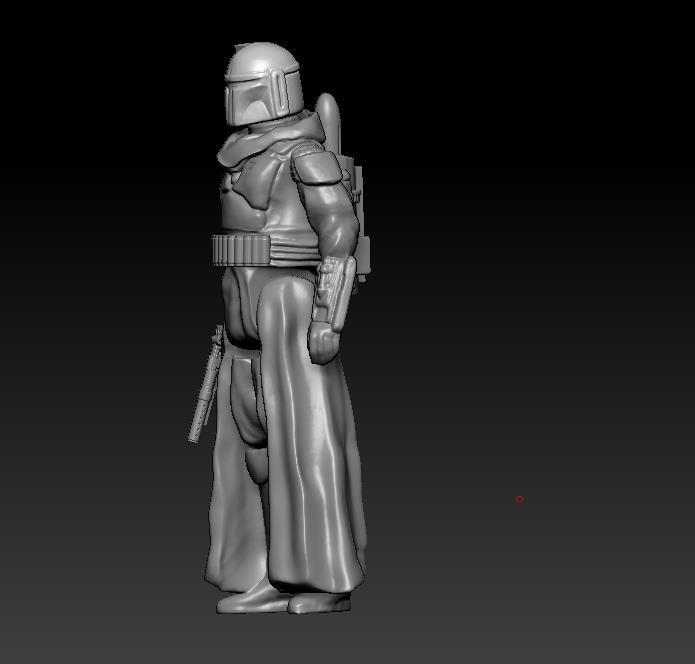The width and height of the screenshot is (695, 664).
Task: Click the helmet of the sculpted figure
Action: (263, 85)
